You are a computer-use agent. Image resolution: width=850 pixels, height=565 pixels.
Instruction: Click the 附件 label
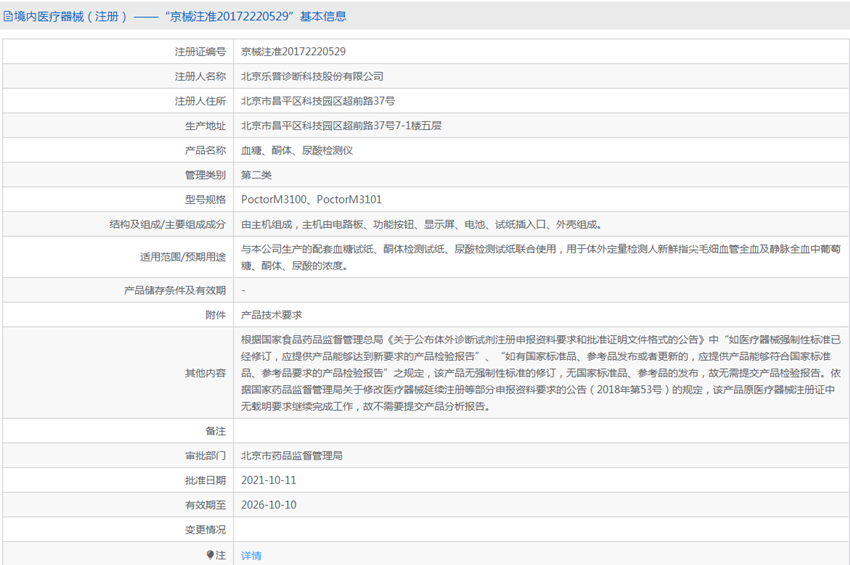click(x=215, y=315)
